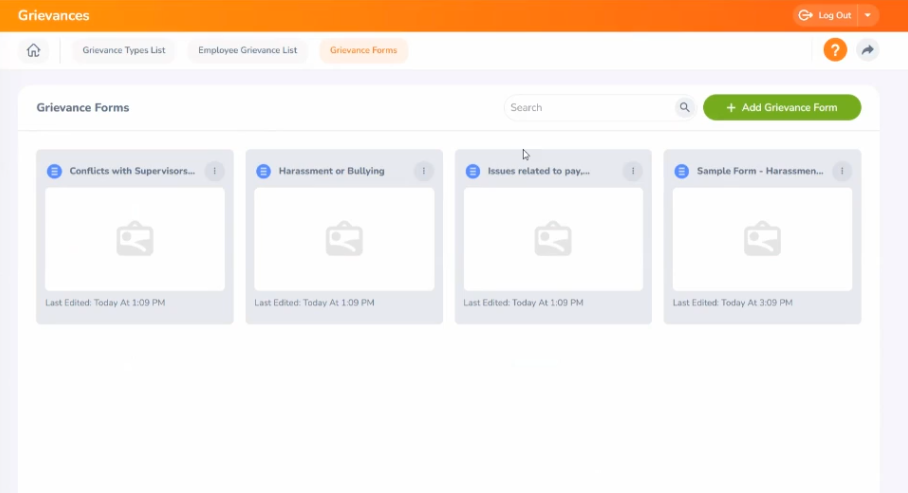Go to the home icon
Image resolution: width=908 pixels, height=493 pixels.
coord(34,50)
